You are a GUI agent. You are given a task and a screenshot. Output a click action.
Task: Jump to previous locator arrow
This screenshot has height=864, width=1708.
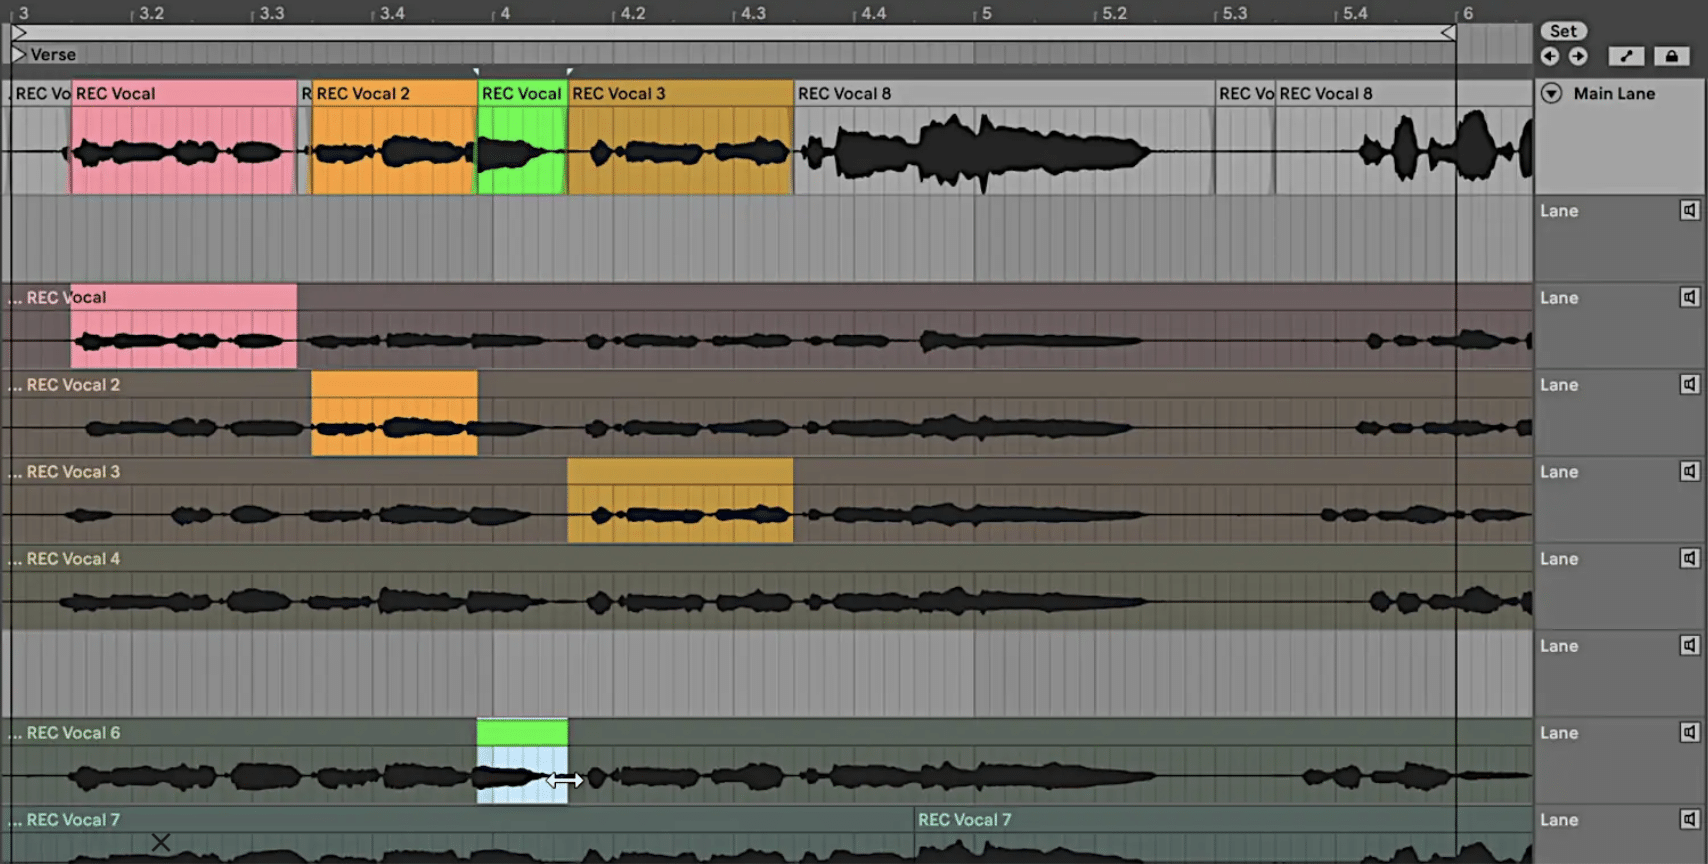[x=1550, y=56]
